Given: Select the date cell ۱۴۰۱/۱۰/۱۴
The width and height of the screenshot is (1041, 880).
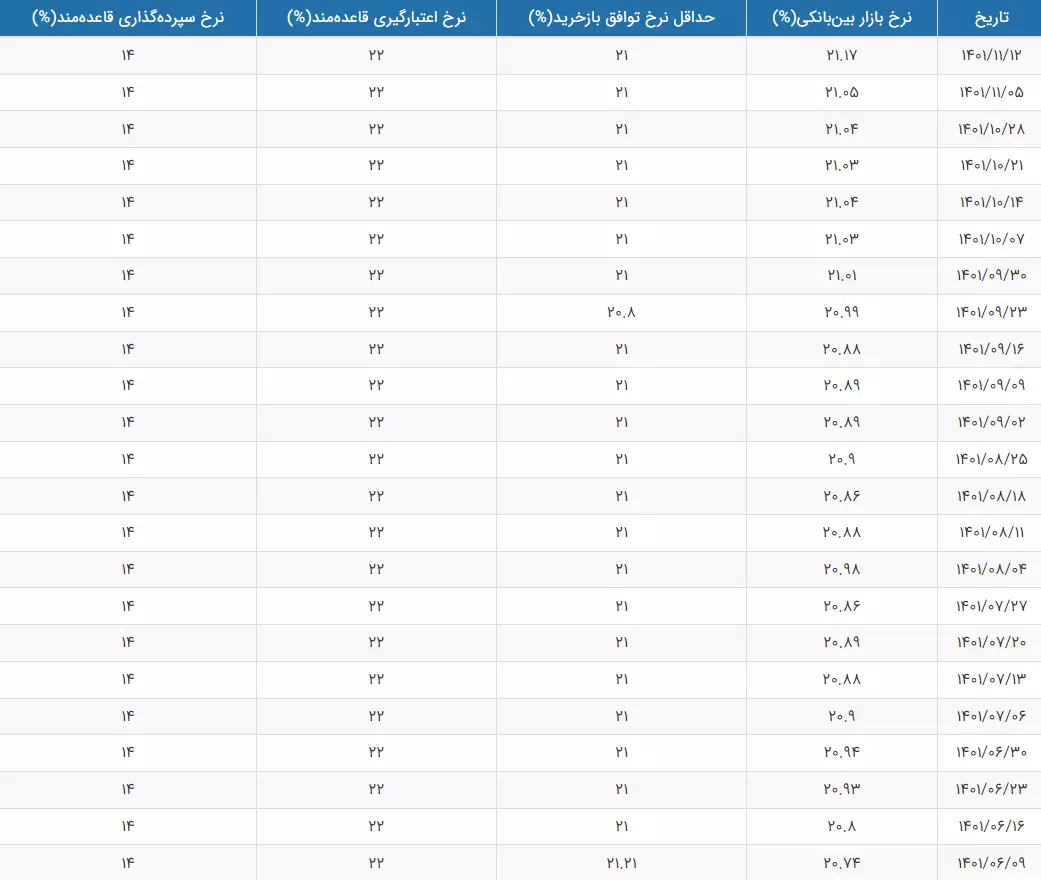Looking at the screenshot, I should 991,202.
